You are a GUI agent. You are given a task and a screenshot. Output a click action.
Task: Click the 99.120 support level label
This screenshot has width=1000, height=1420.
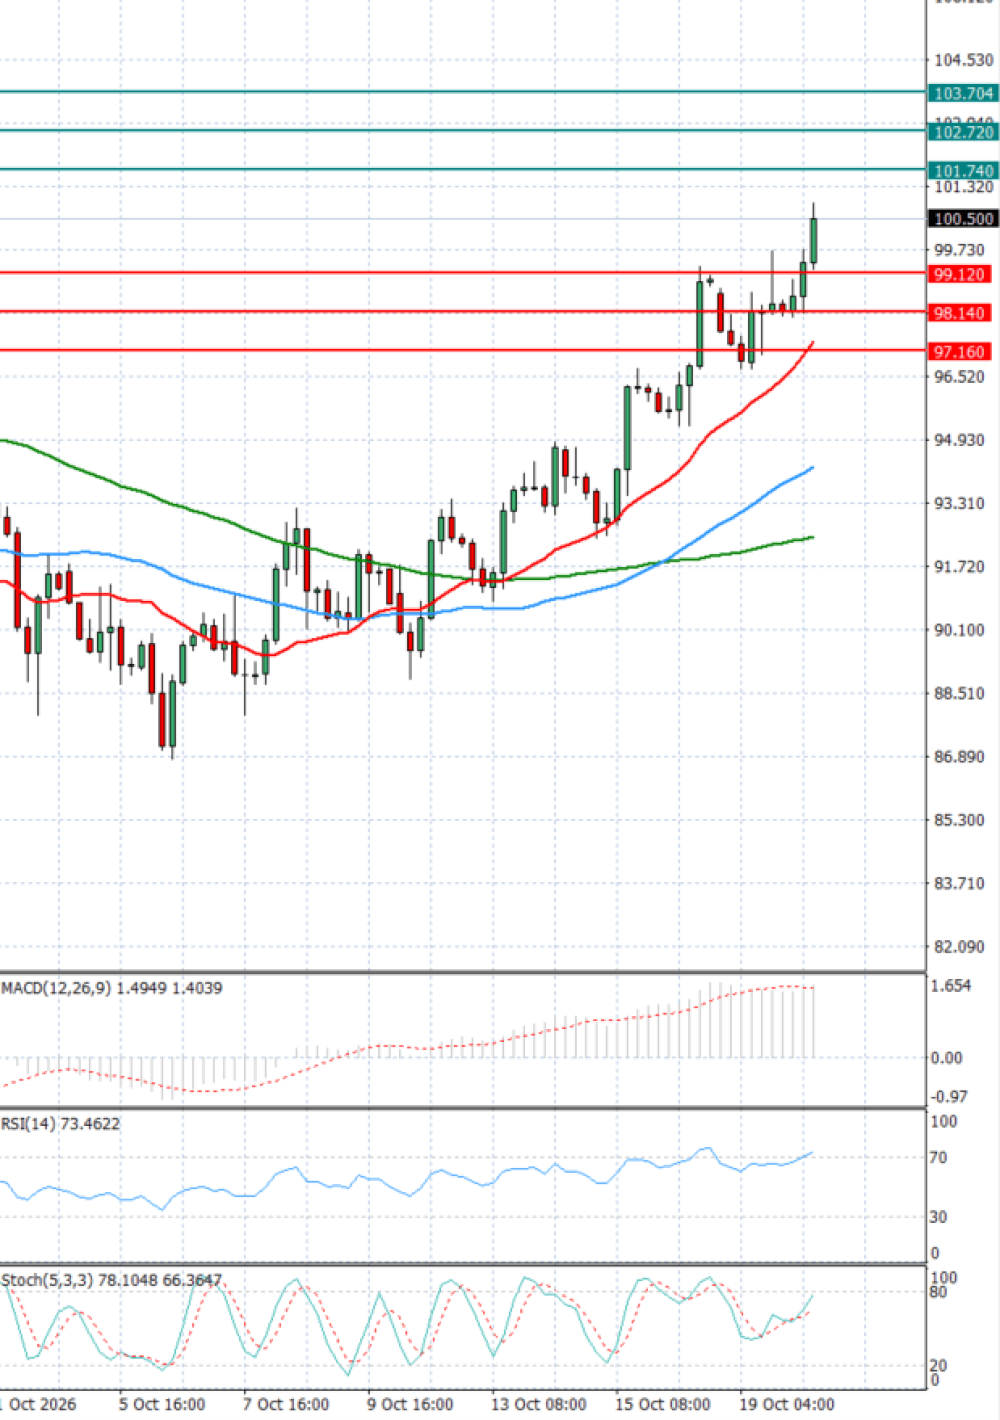tap(959, 274)
